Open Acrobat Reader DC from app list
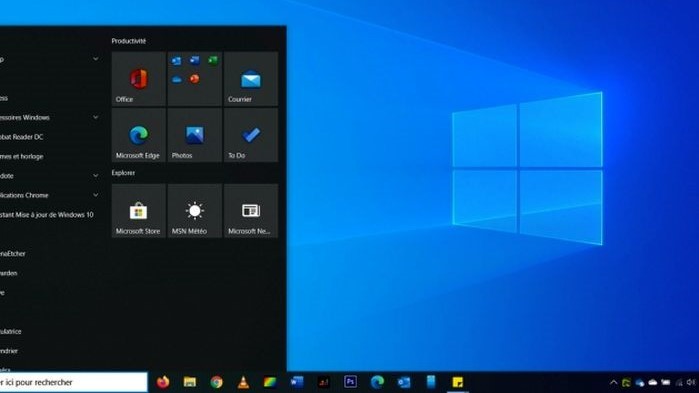This screenshot has width=699, height=393. click(21, 137)
